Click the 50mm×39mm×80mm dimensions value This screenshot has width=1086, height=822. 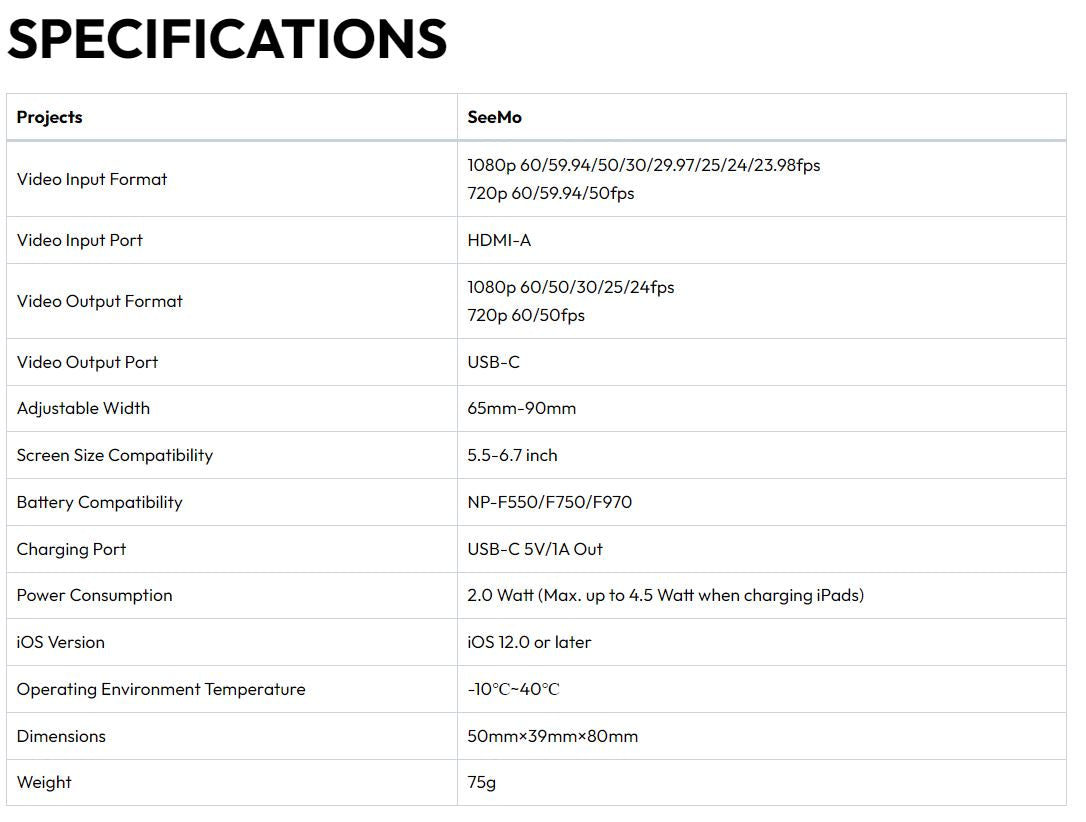coord(552,736)
